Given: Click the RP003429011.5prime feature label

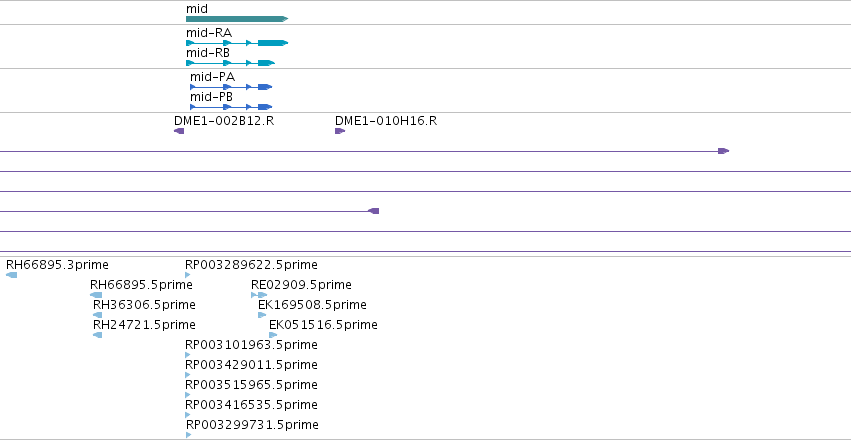Looking at the screenshot, I should tap(251, 365).
